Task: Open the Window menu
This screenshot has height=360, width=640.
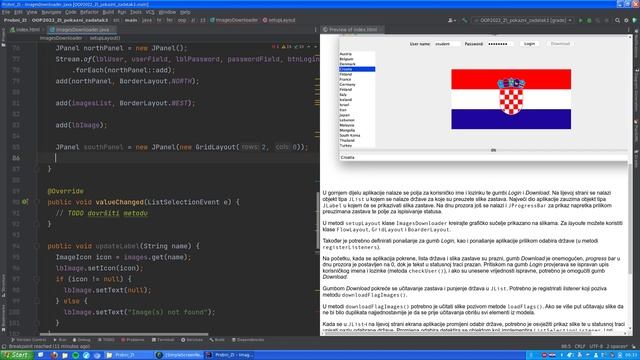Action: point(167,12)
